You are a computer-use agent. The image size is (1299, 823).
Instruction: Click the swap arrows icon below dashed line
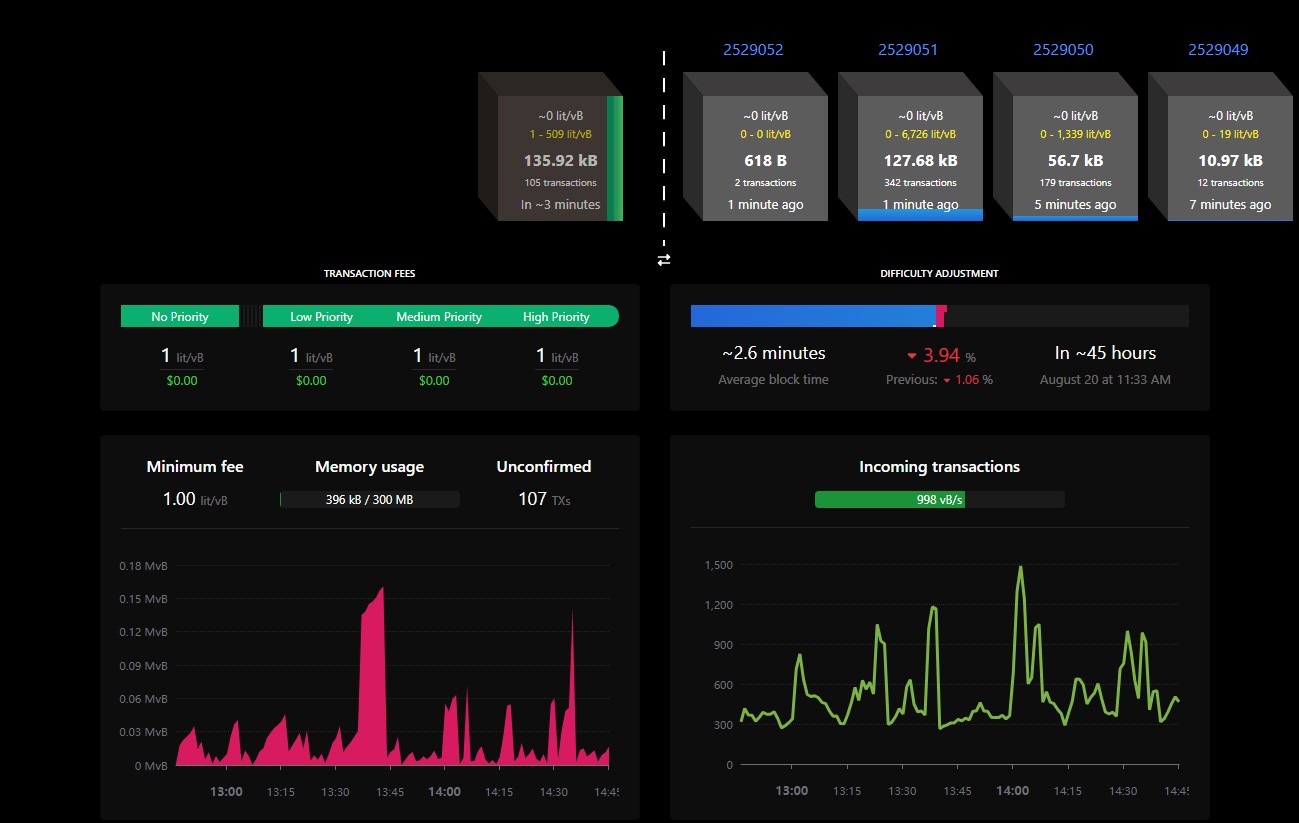[x=664, y=259]
